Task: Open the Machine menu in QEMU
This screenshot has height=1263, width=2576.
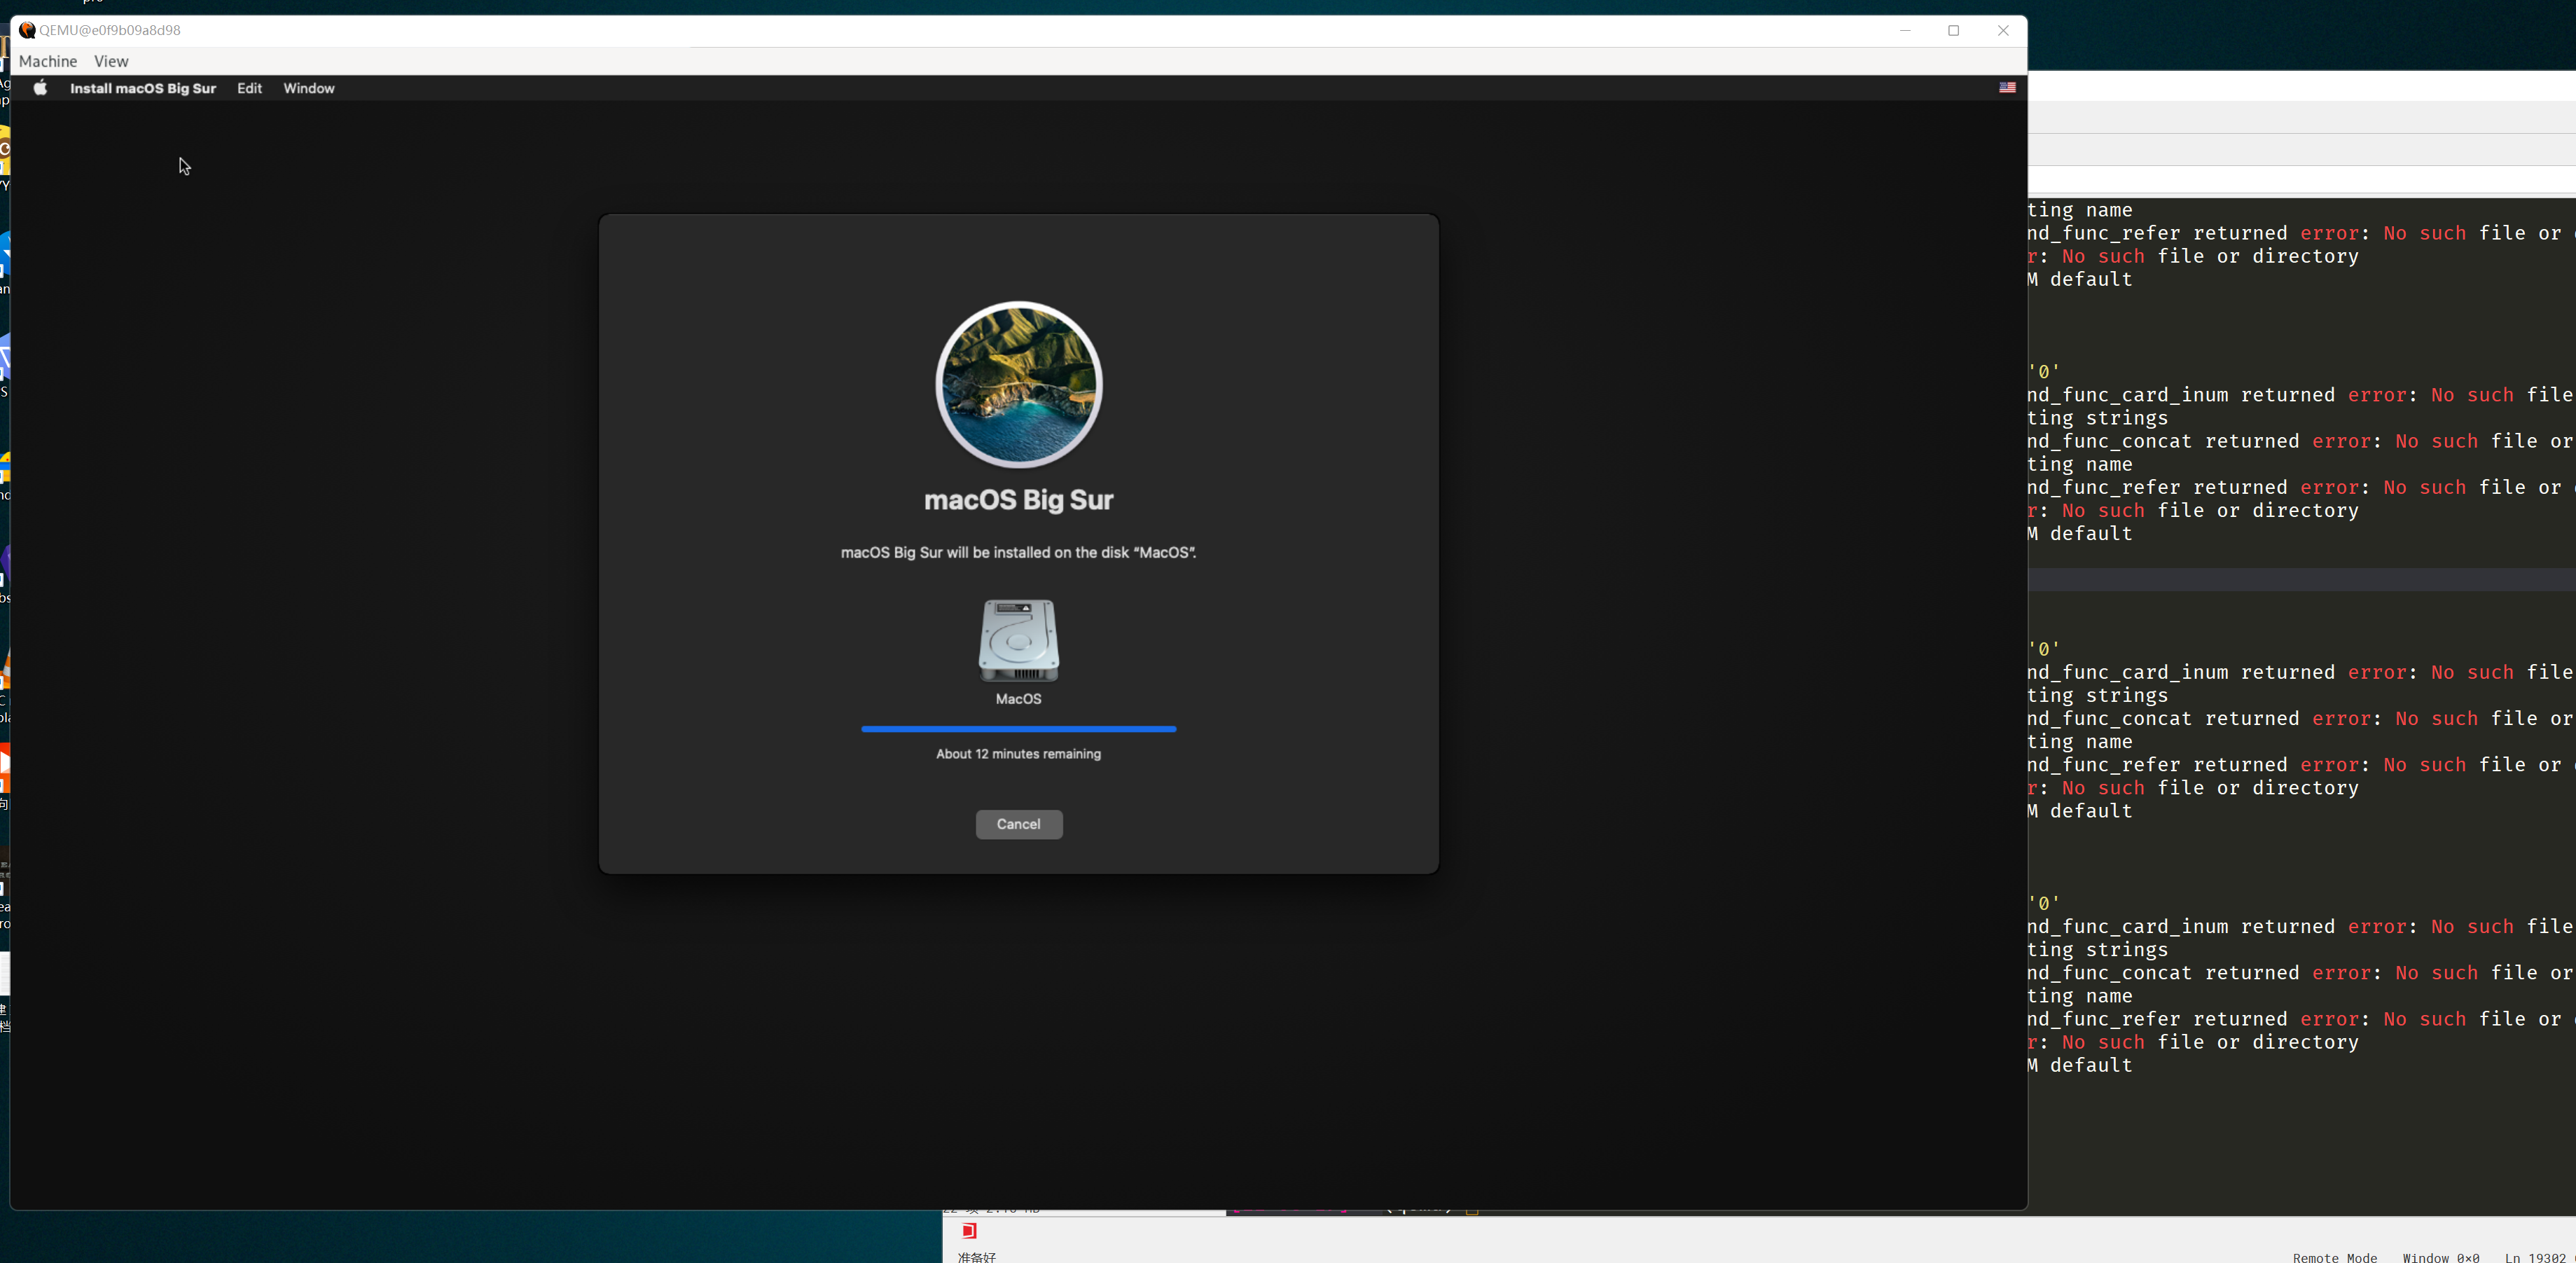Action: (48, 61)
